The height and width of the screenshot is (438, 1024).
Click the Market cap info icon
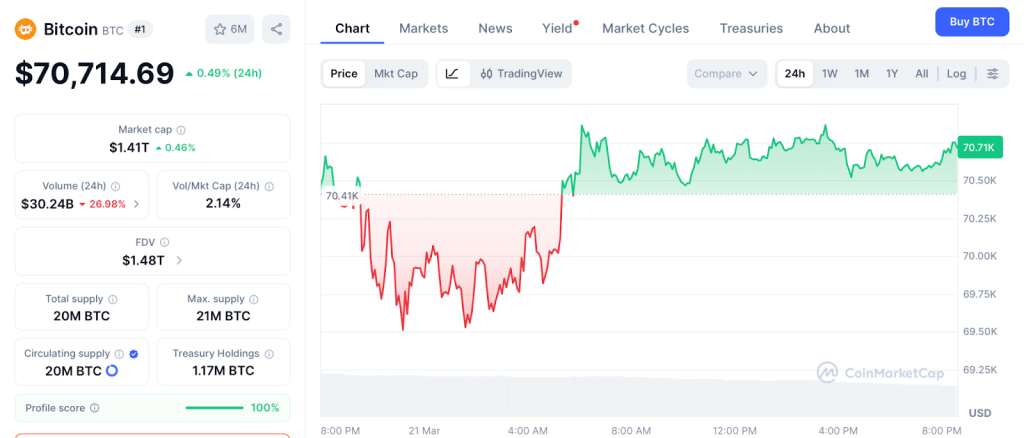pyautogui.click(x=181, y=130)
